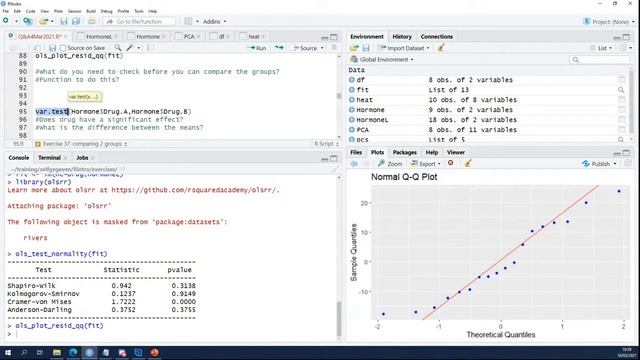640x360 pixels.
Task: Open the Source button dropdown arrow
Action: [322, 48]
